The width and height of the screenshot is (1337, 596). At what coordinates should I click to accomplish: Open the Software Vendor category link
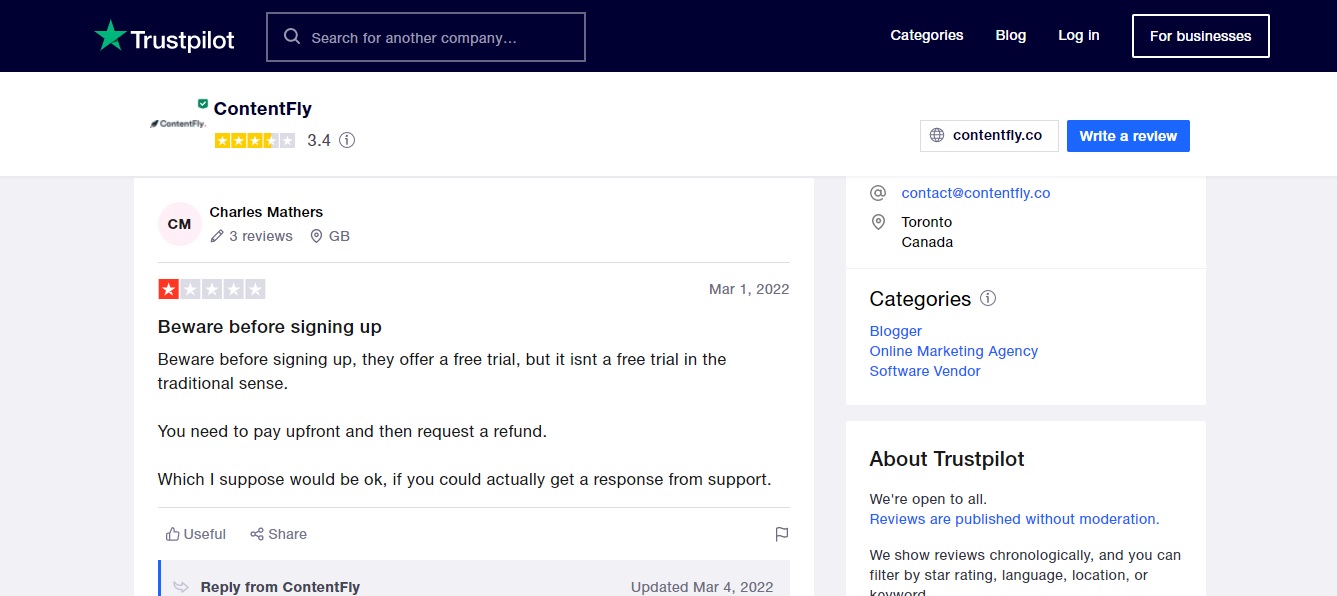click(925, 371)
